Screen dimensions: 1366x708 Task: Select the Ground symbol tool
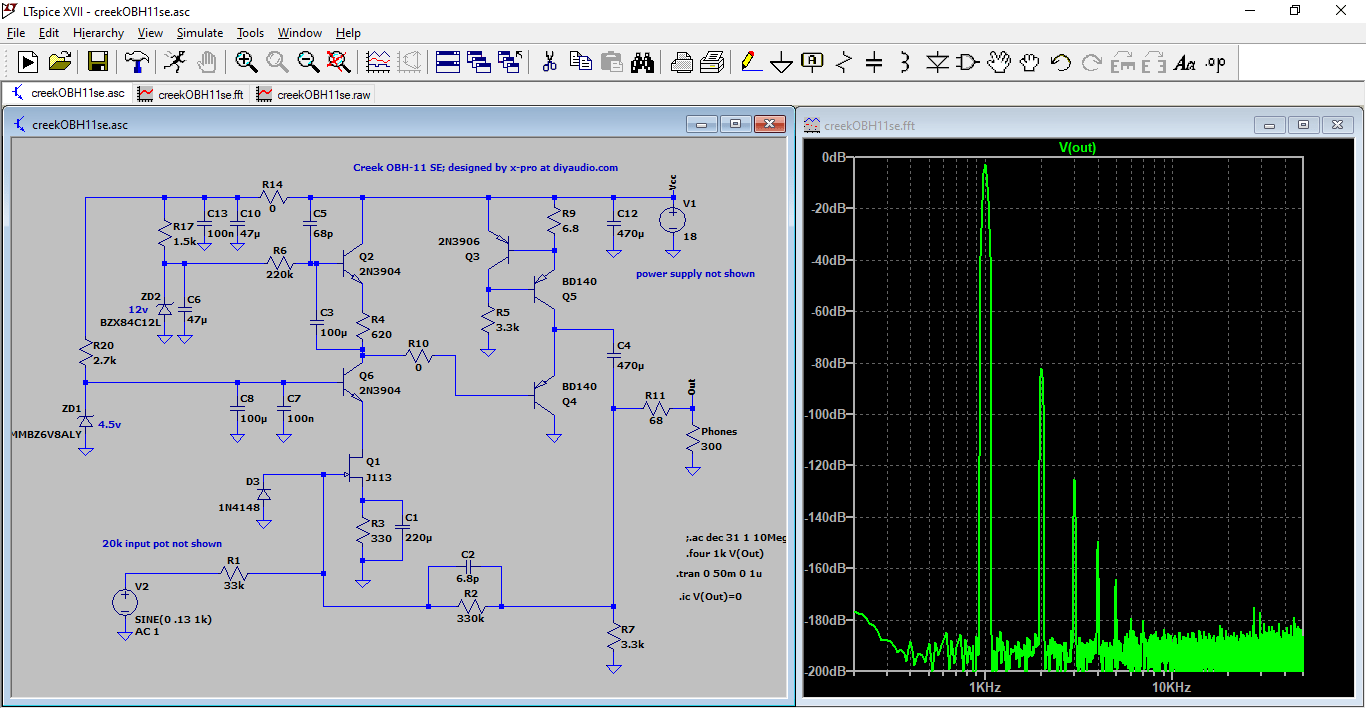782,63
